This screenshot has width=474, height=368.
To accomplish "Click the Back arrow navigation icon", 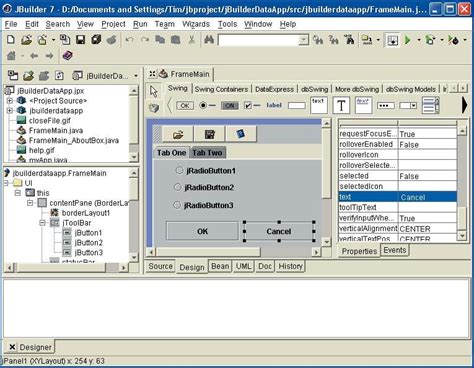I will pyautogui.click(x=34, y=56).
